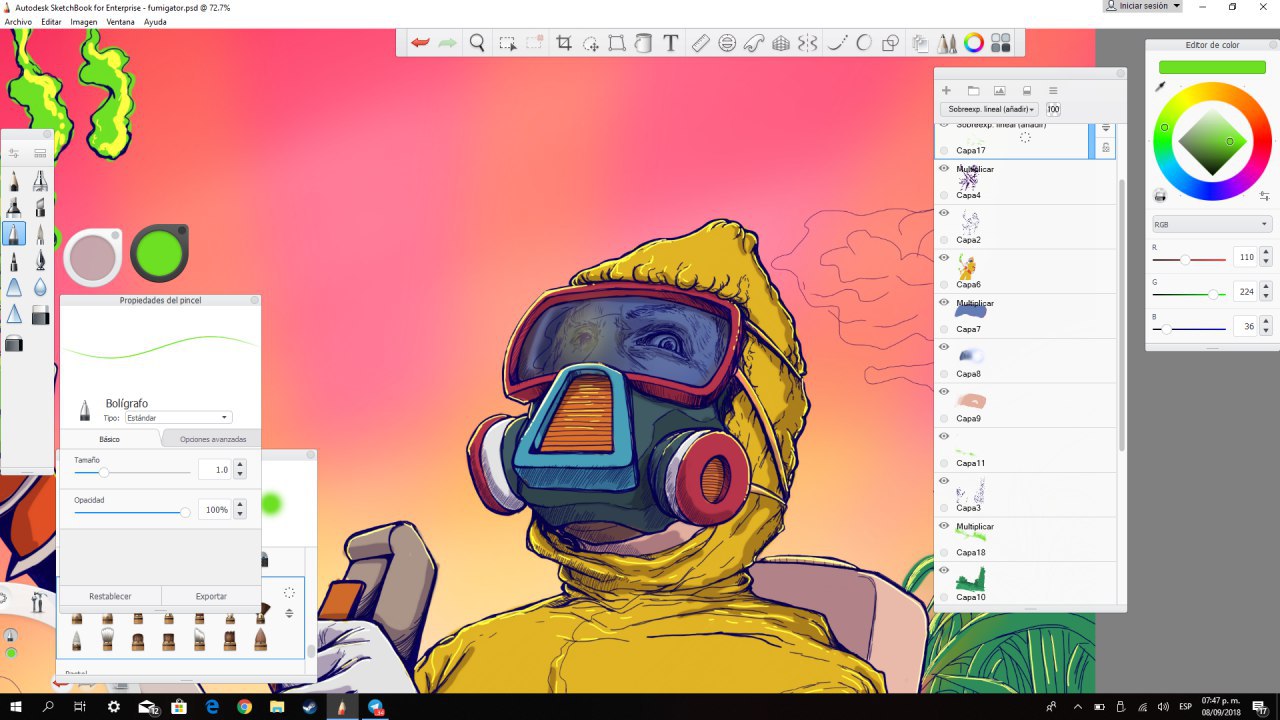
Task: Hide the Capa2 layer
Action: click(943, 213)
